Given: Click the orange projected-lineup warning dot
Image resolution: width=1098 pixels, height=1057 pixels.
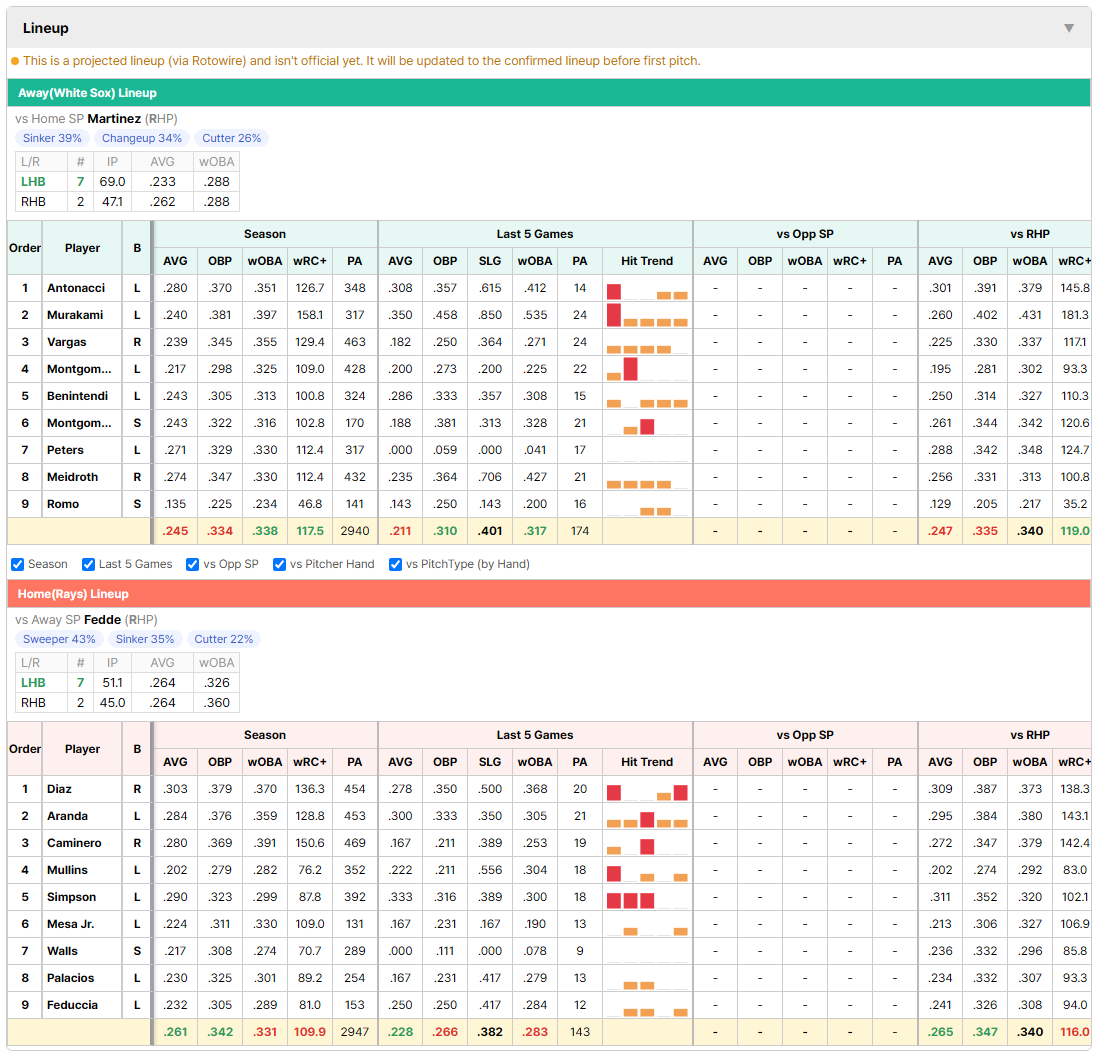Looking at the screenshot, I should tap(15, 61).
